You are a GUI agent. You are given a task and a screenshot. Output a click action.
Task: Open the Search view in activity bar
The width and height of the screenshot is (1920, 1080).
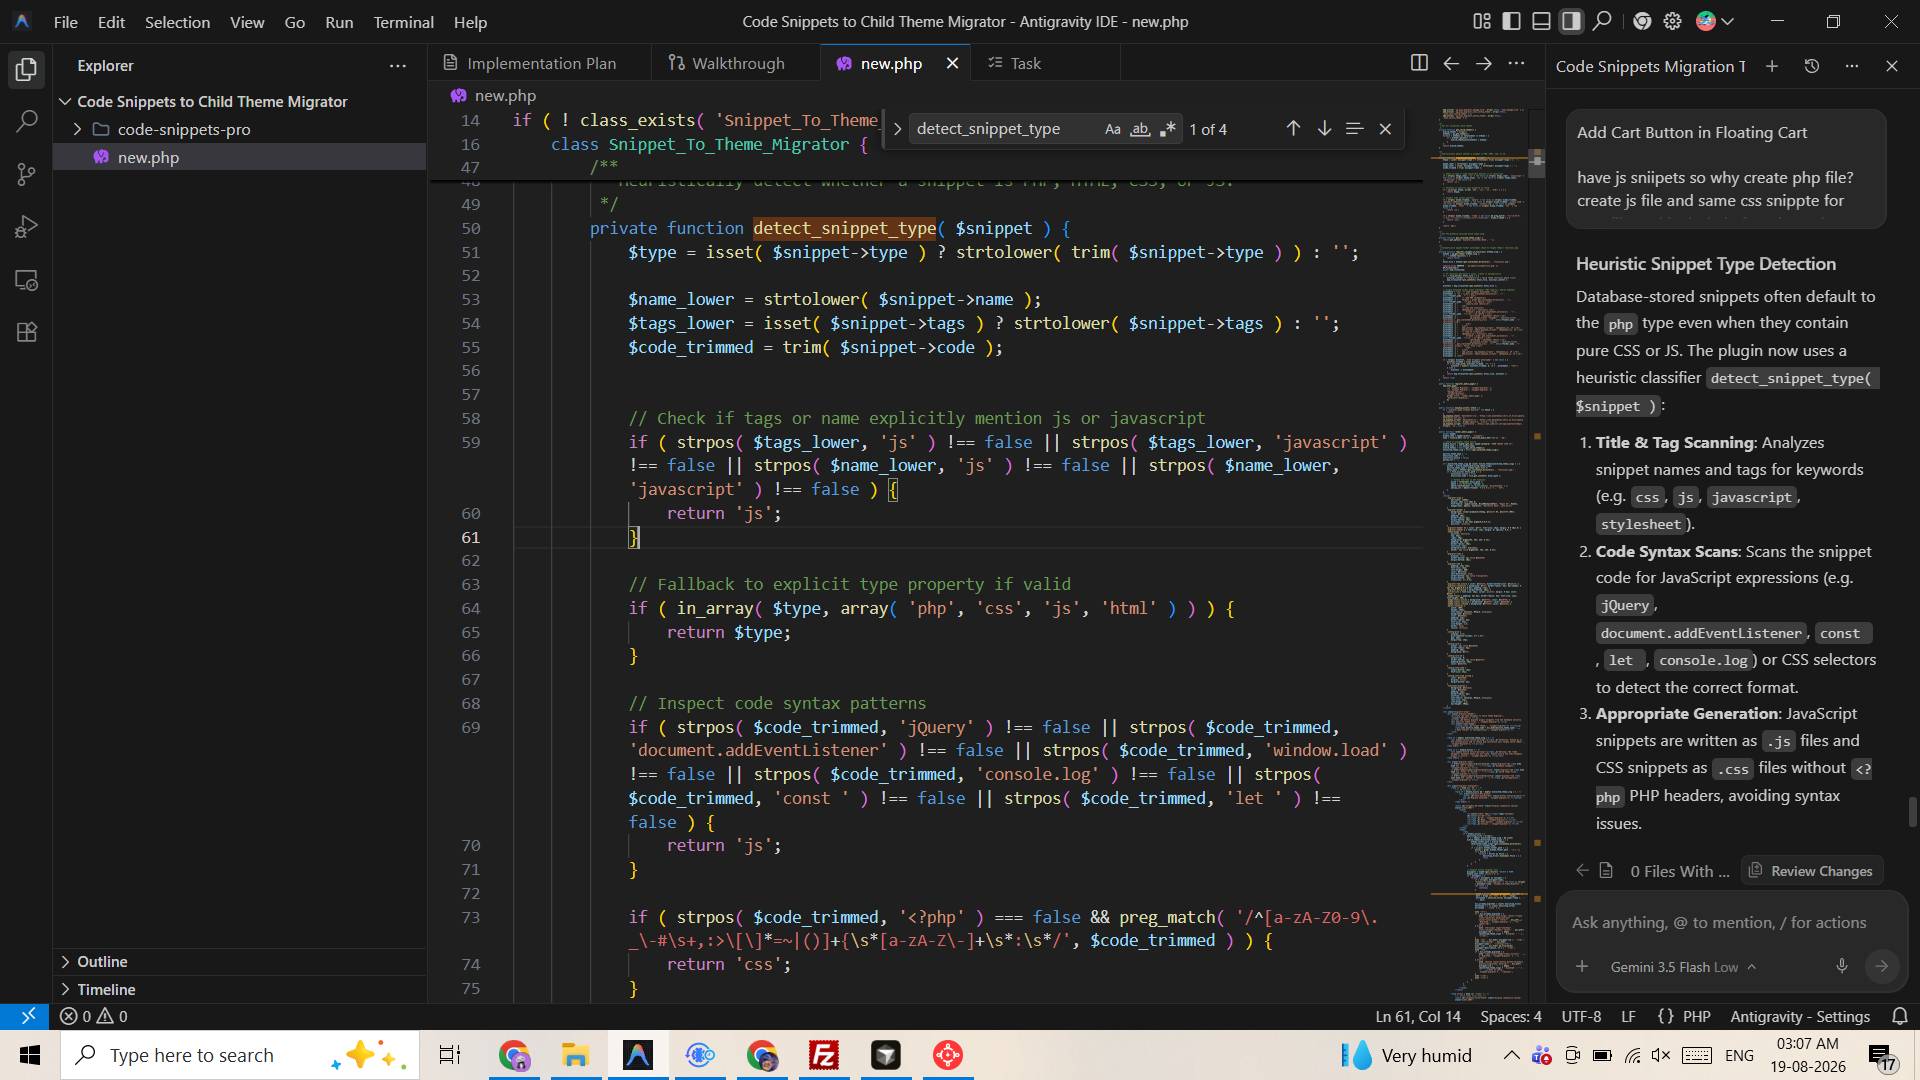pos(27,122)
